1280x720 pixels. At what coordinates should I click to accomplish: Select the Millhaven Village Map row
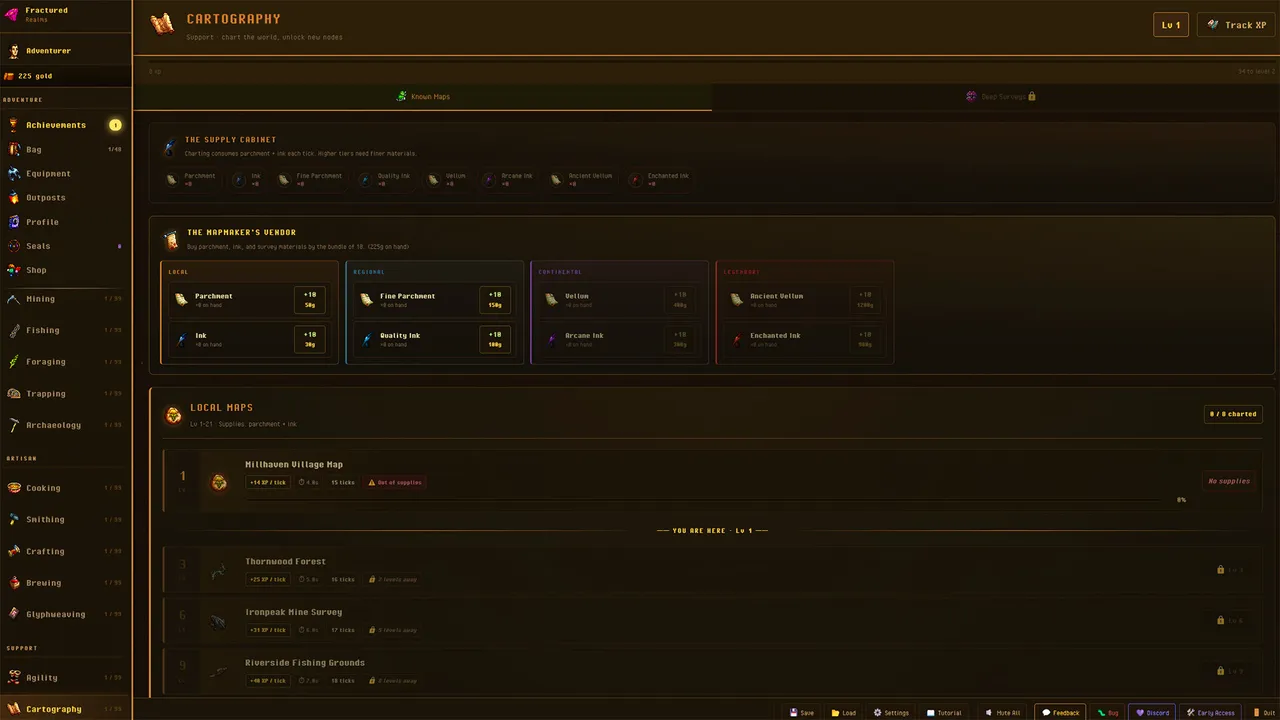(712, 481)
